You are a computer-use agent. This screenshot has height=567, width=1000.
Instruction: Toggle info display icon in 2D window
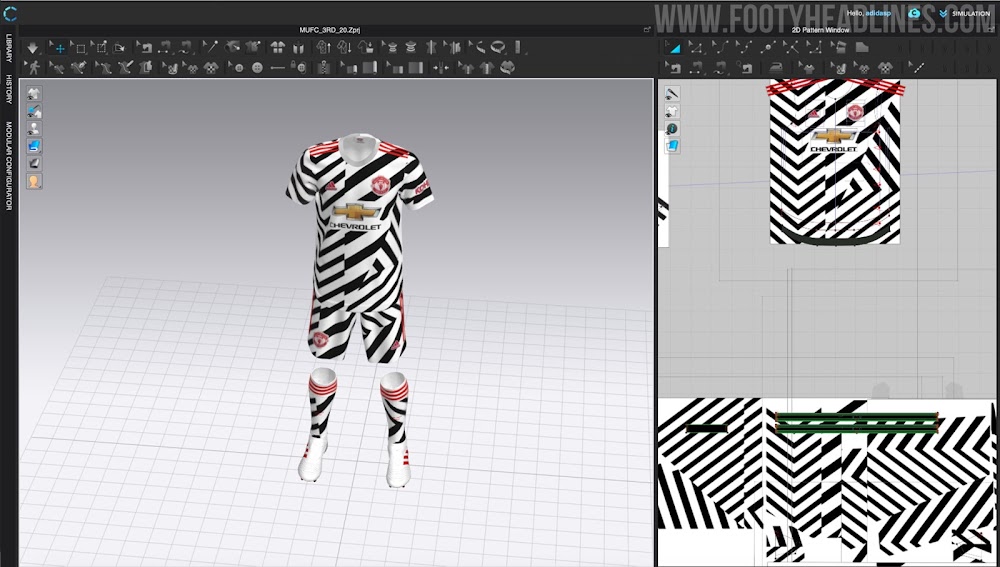[672, 129]
